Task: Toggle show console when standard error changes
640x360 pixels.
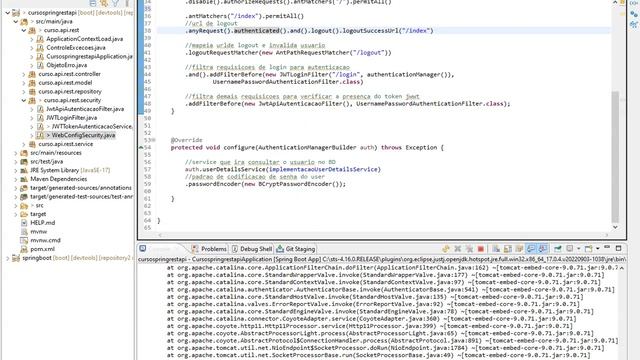Action: (542, 249)
